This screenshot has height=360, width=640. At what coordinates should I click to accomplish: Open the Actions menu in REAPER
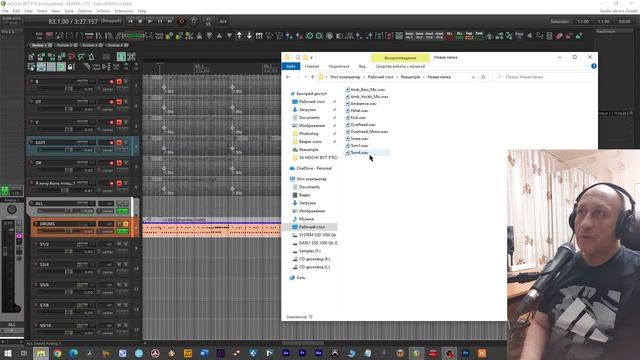103,11
